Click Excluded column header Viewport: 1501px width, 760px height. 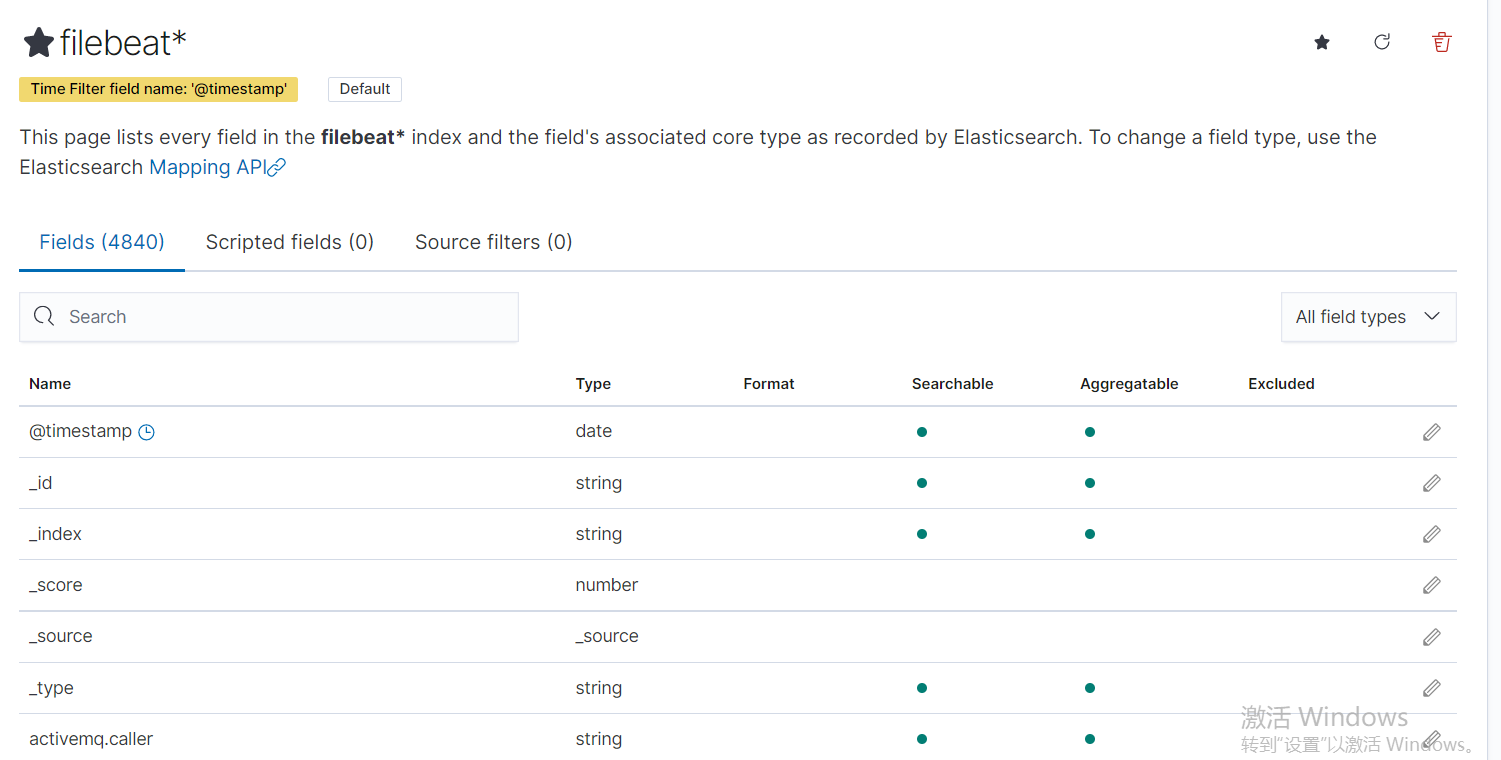click(1281, 384)
